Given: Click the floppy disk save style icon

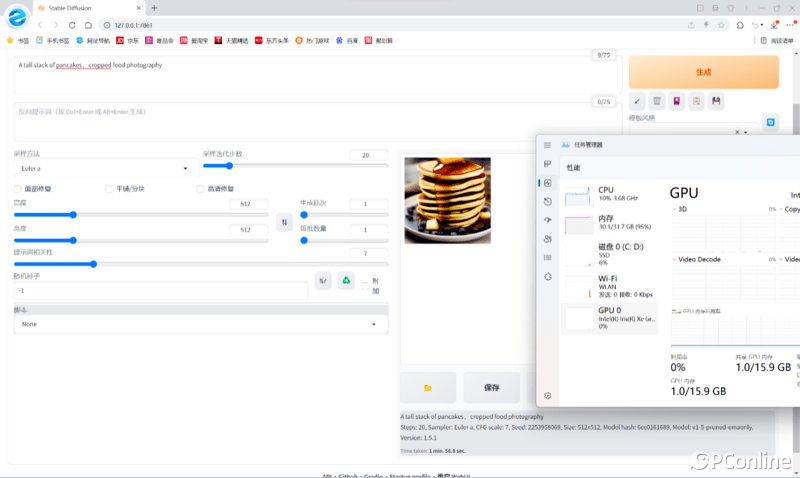Looking at the screenshot, I should click(x=716, y=101).
